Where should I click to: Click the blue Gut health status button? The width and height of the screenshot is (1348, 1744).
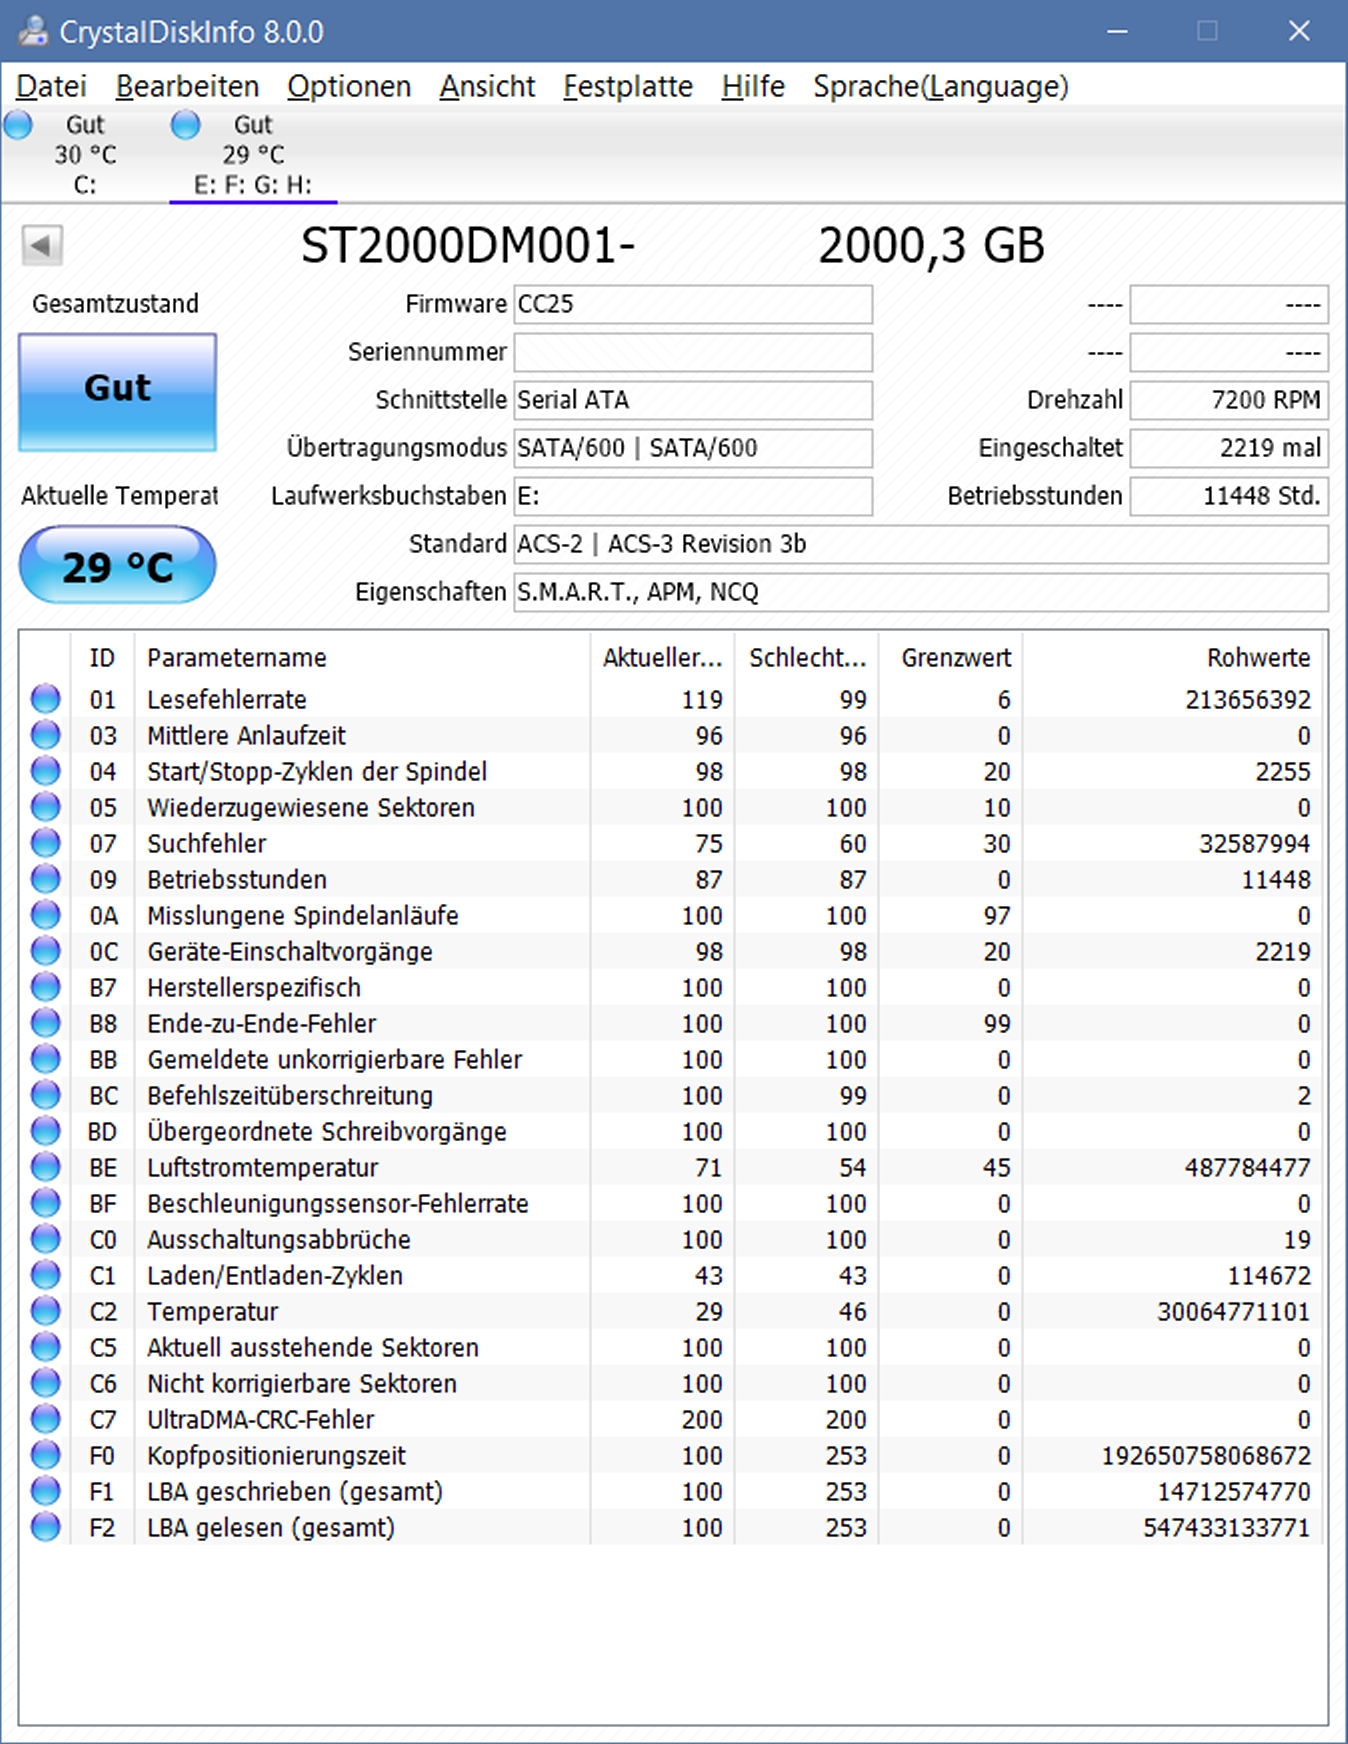(x=117, y=391)
